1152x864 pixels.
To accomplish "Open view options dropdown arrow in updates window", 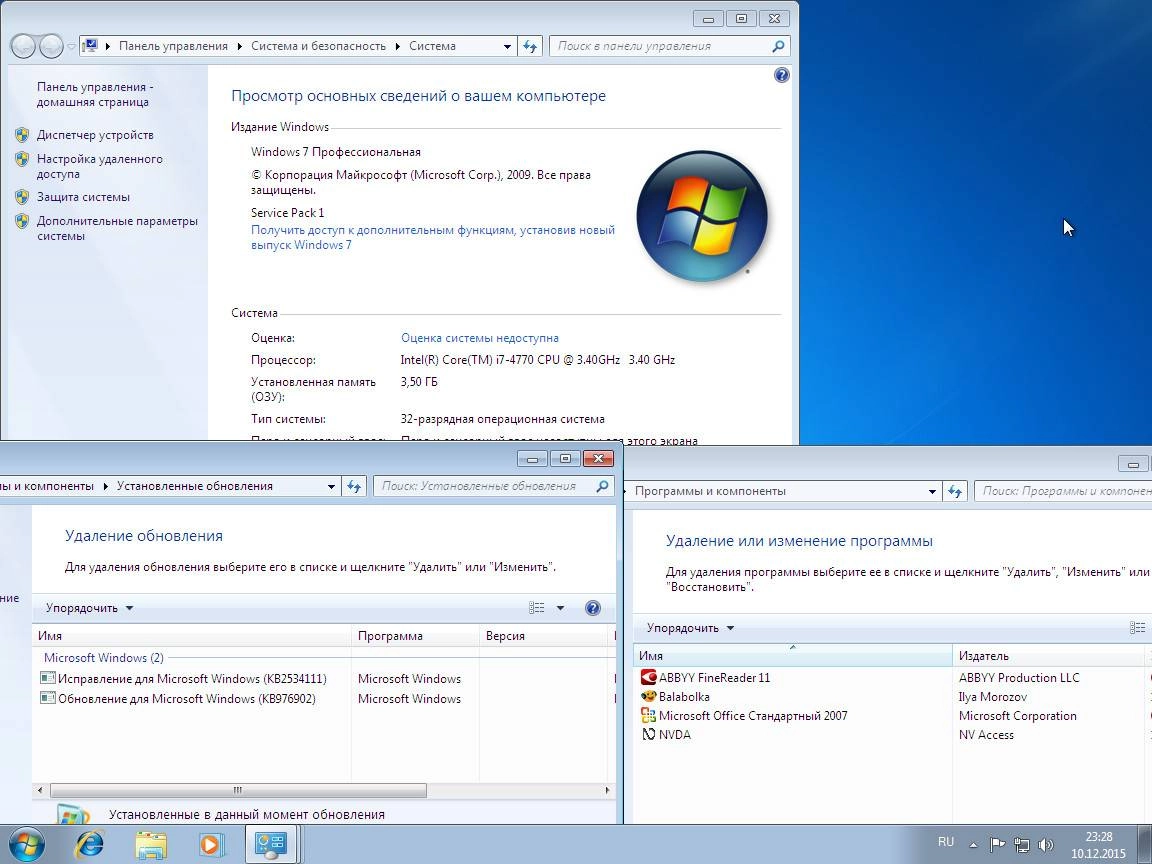I will coord(561,608).
